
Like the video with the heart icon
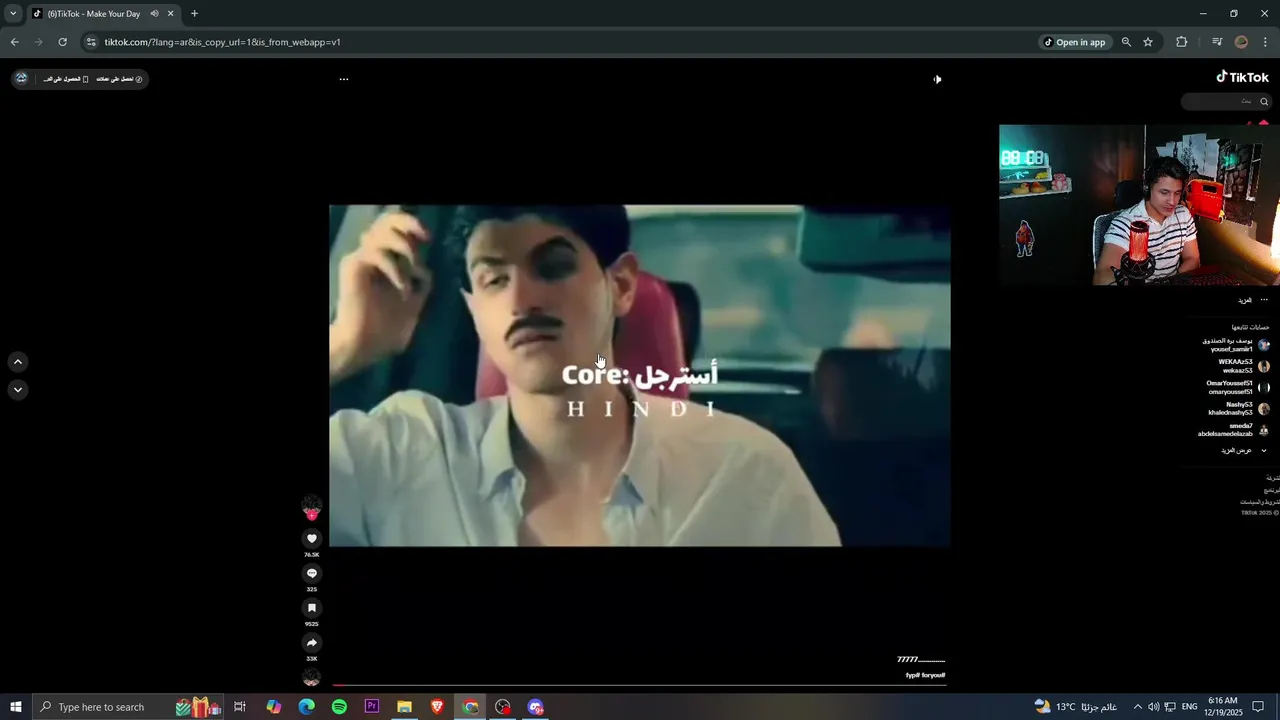tap(312, 538)
